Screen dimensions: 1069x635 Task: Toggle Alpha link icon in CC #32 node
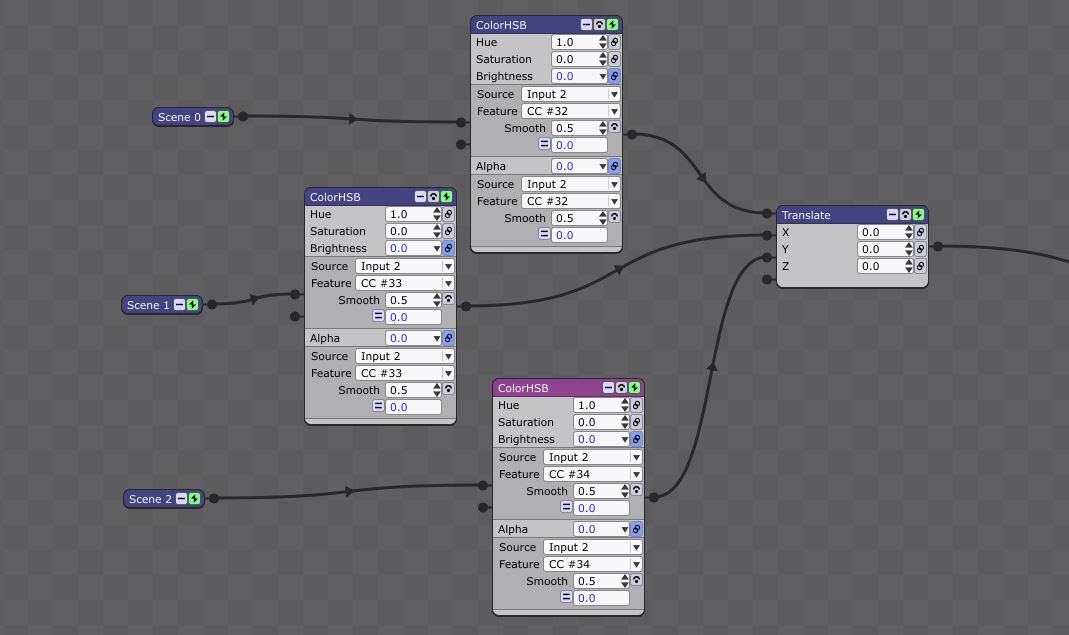pos(614,166)
